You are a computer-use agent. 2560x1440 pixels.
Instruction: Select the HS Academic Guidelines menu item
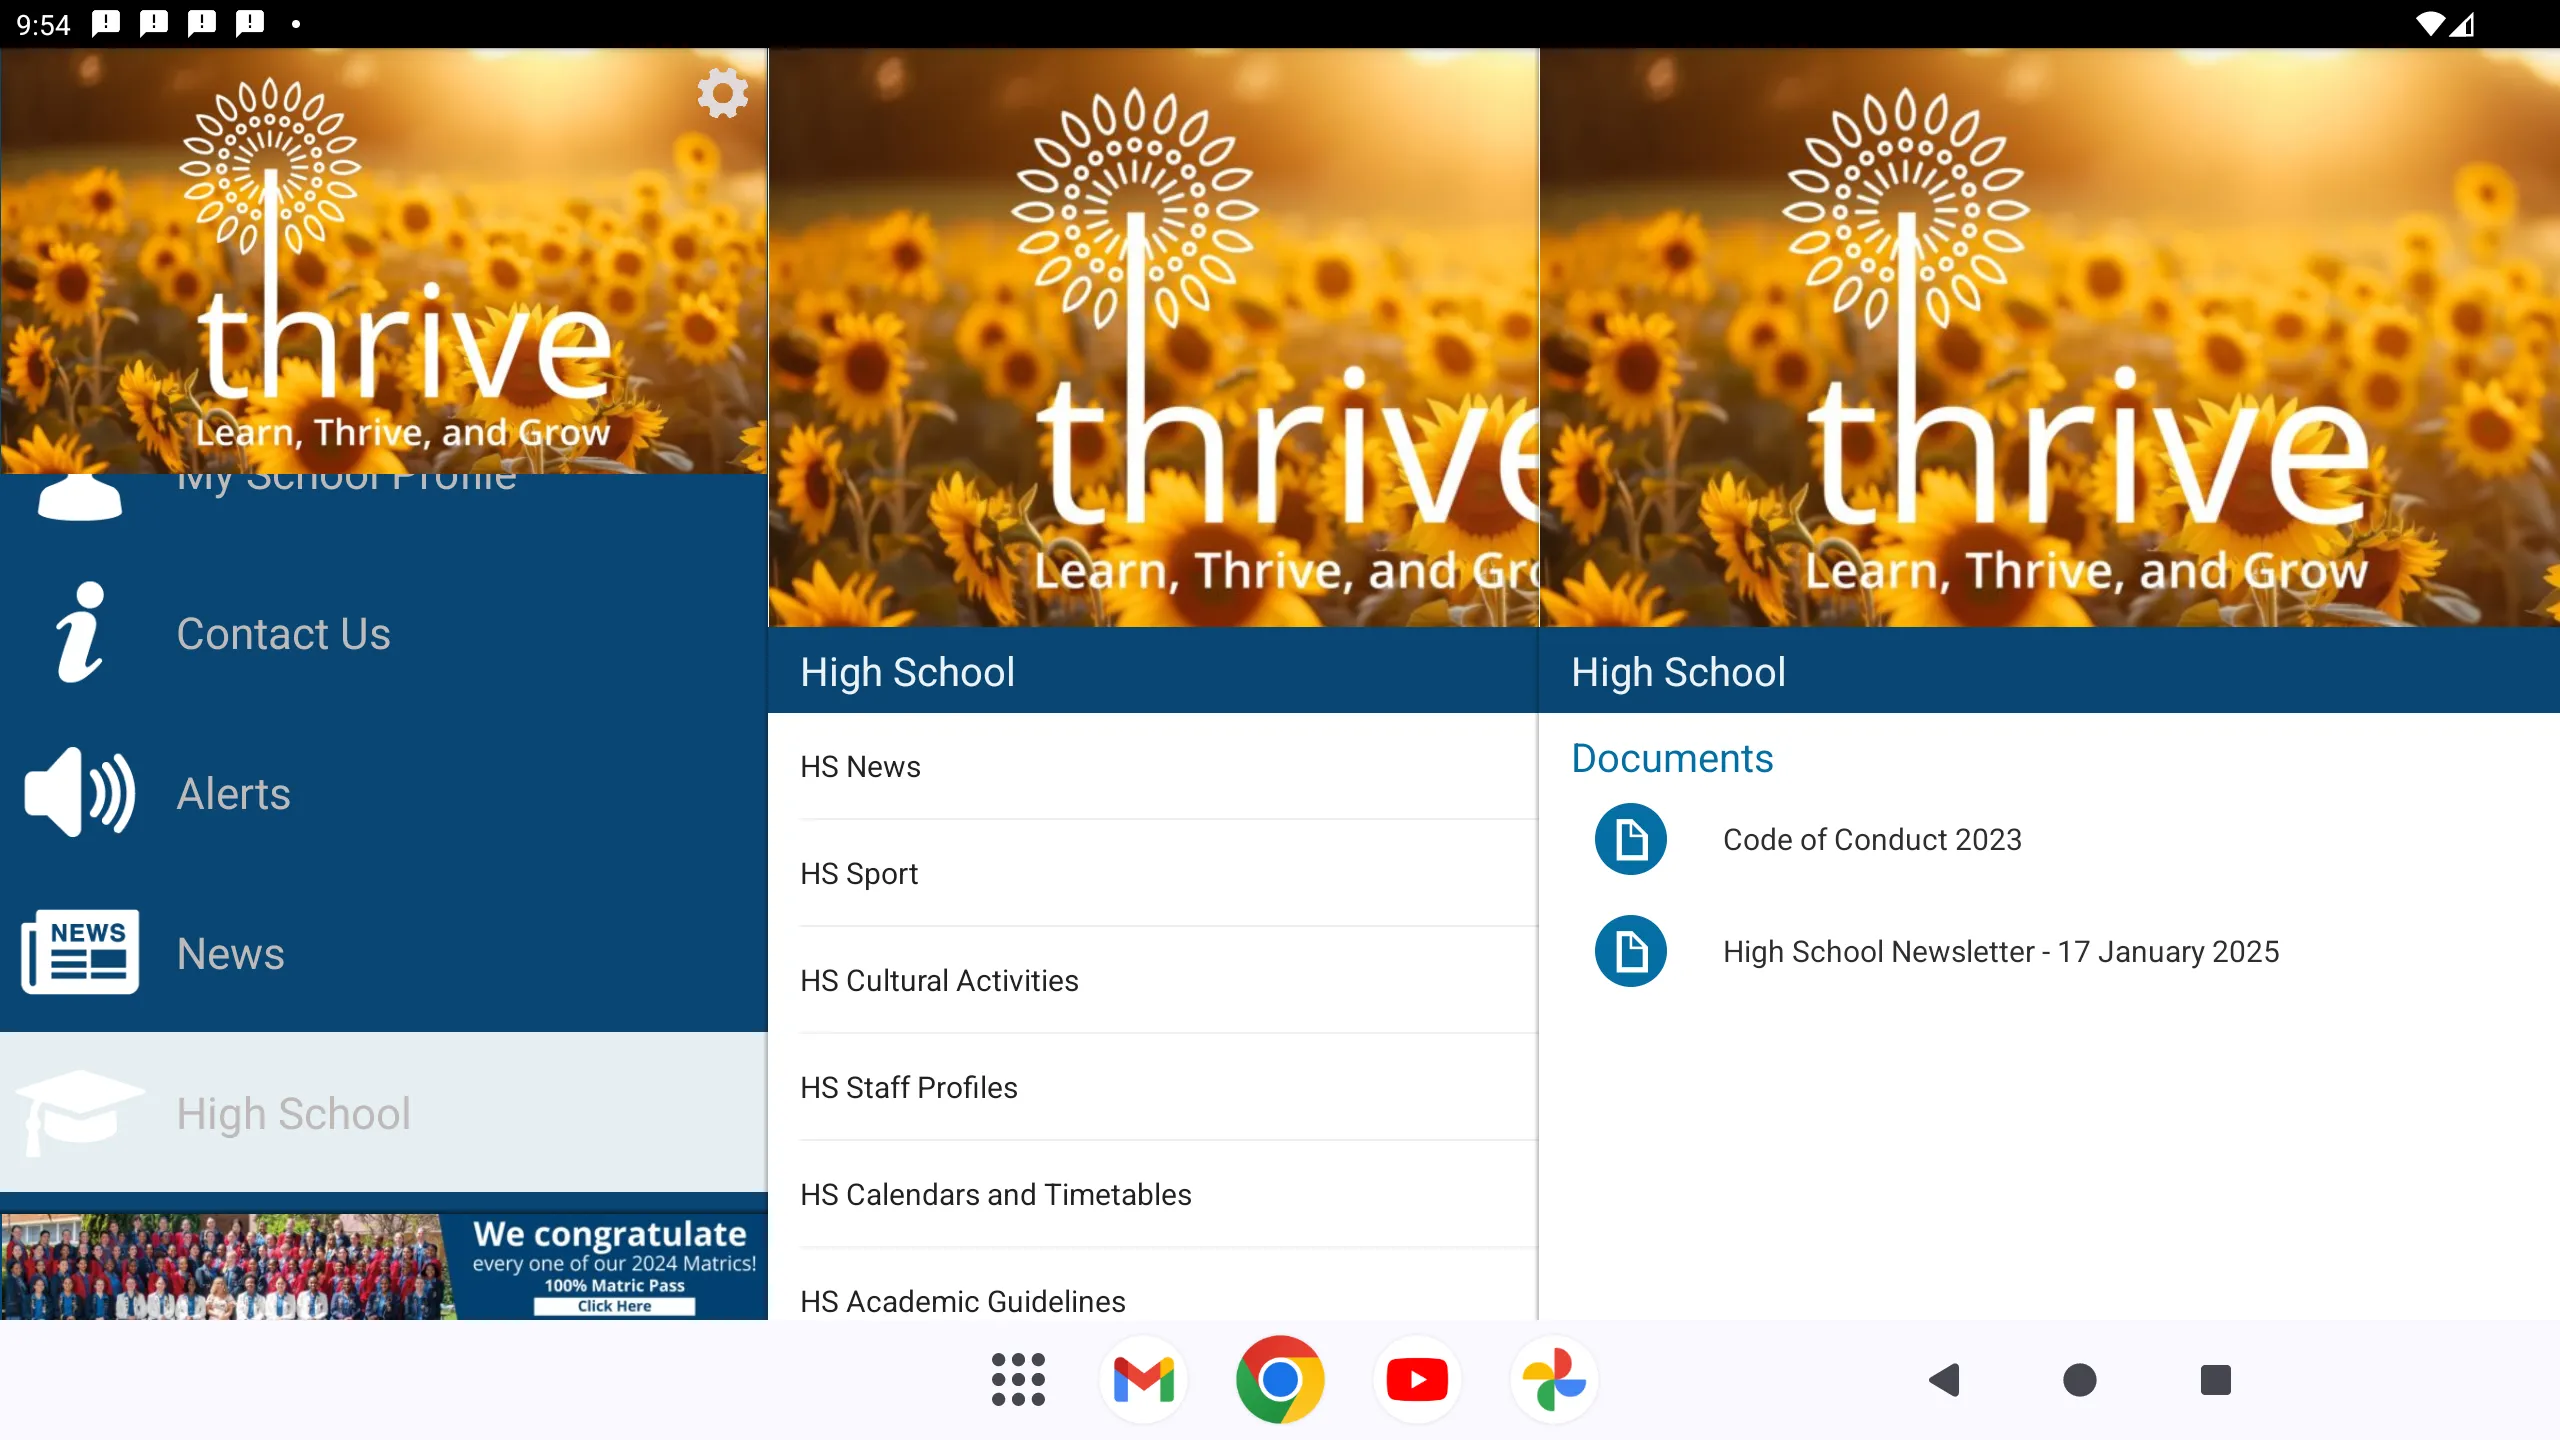point(964,1301)
